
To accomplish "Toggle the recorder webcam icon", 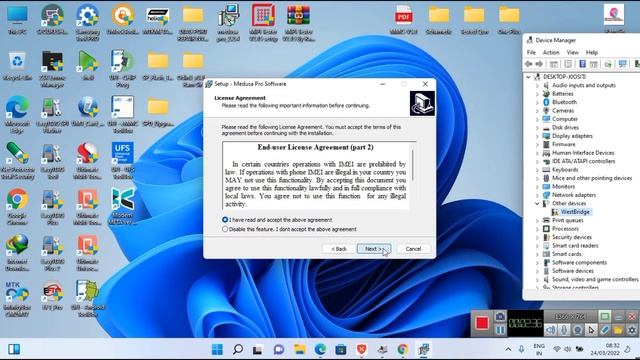I will pyautogui.click(x=578, y=329).
